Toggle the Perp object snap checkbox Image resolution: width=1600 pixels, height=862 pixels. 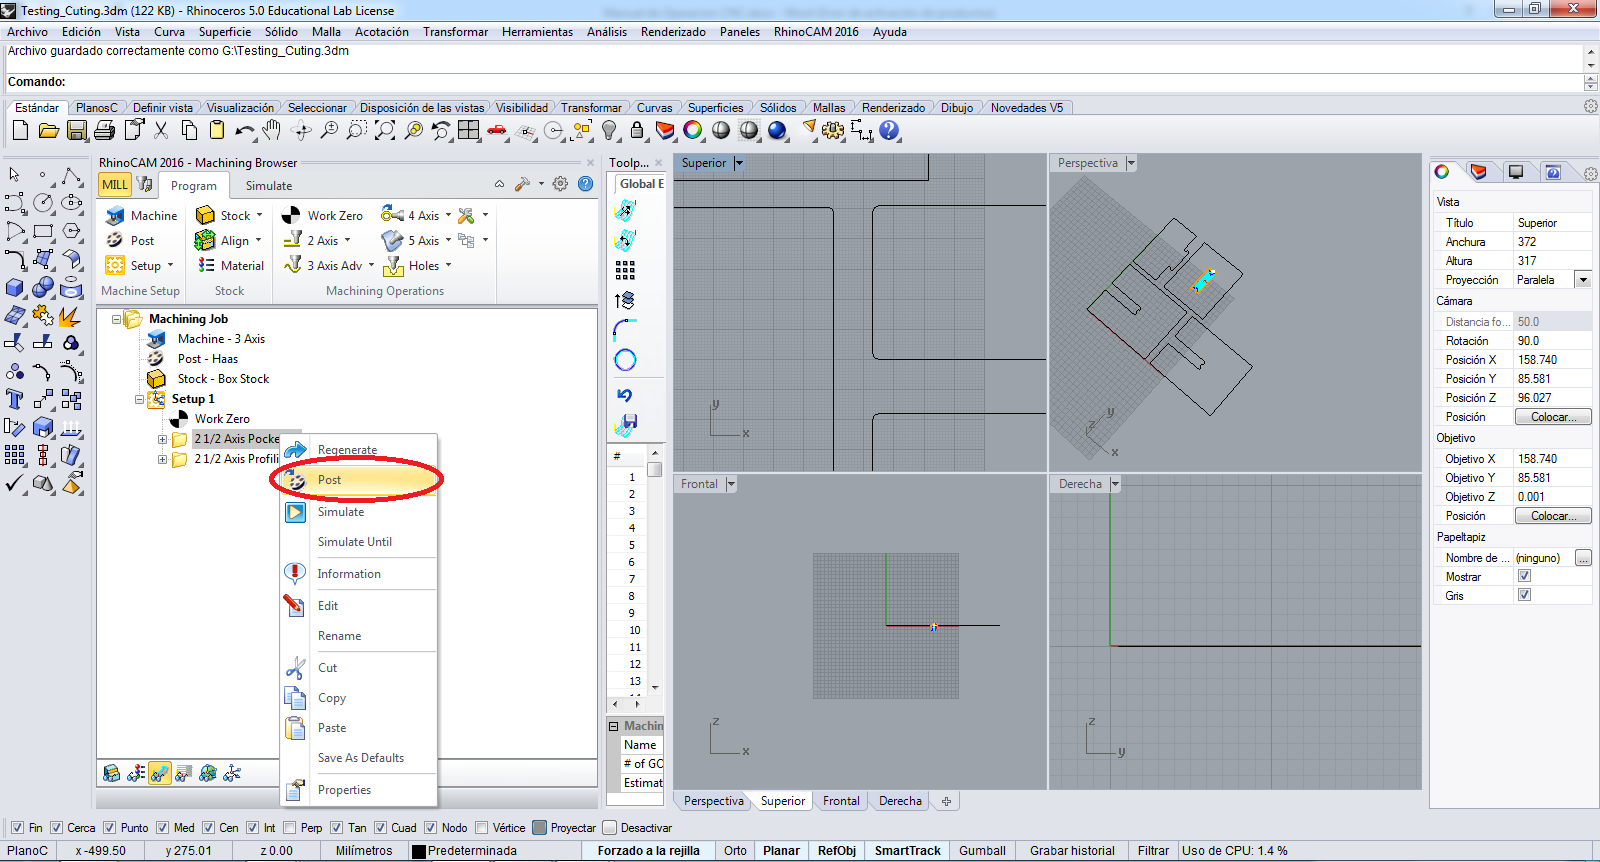tap(290, 828)
